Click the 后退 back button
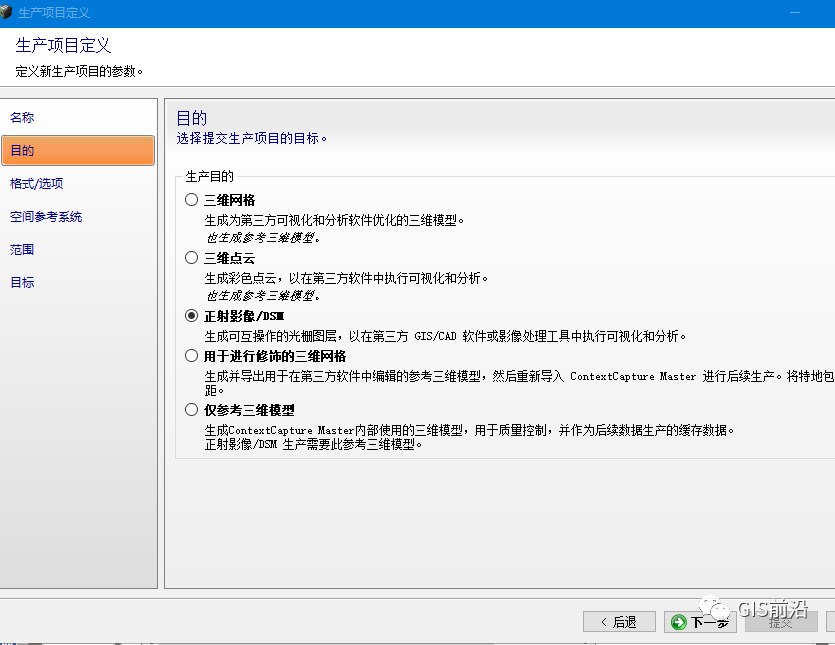The image size is (835, 645). coord(619,622)
